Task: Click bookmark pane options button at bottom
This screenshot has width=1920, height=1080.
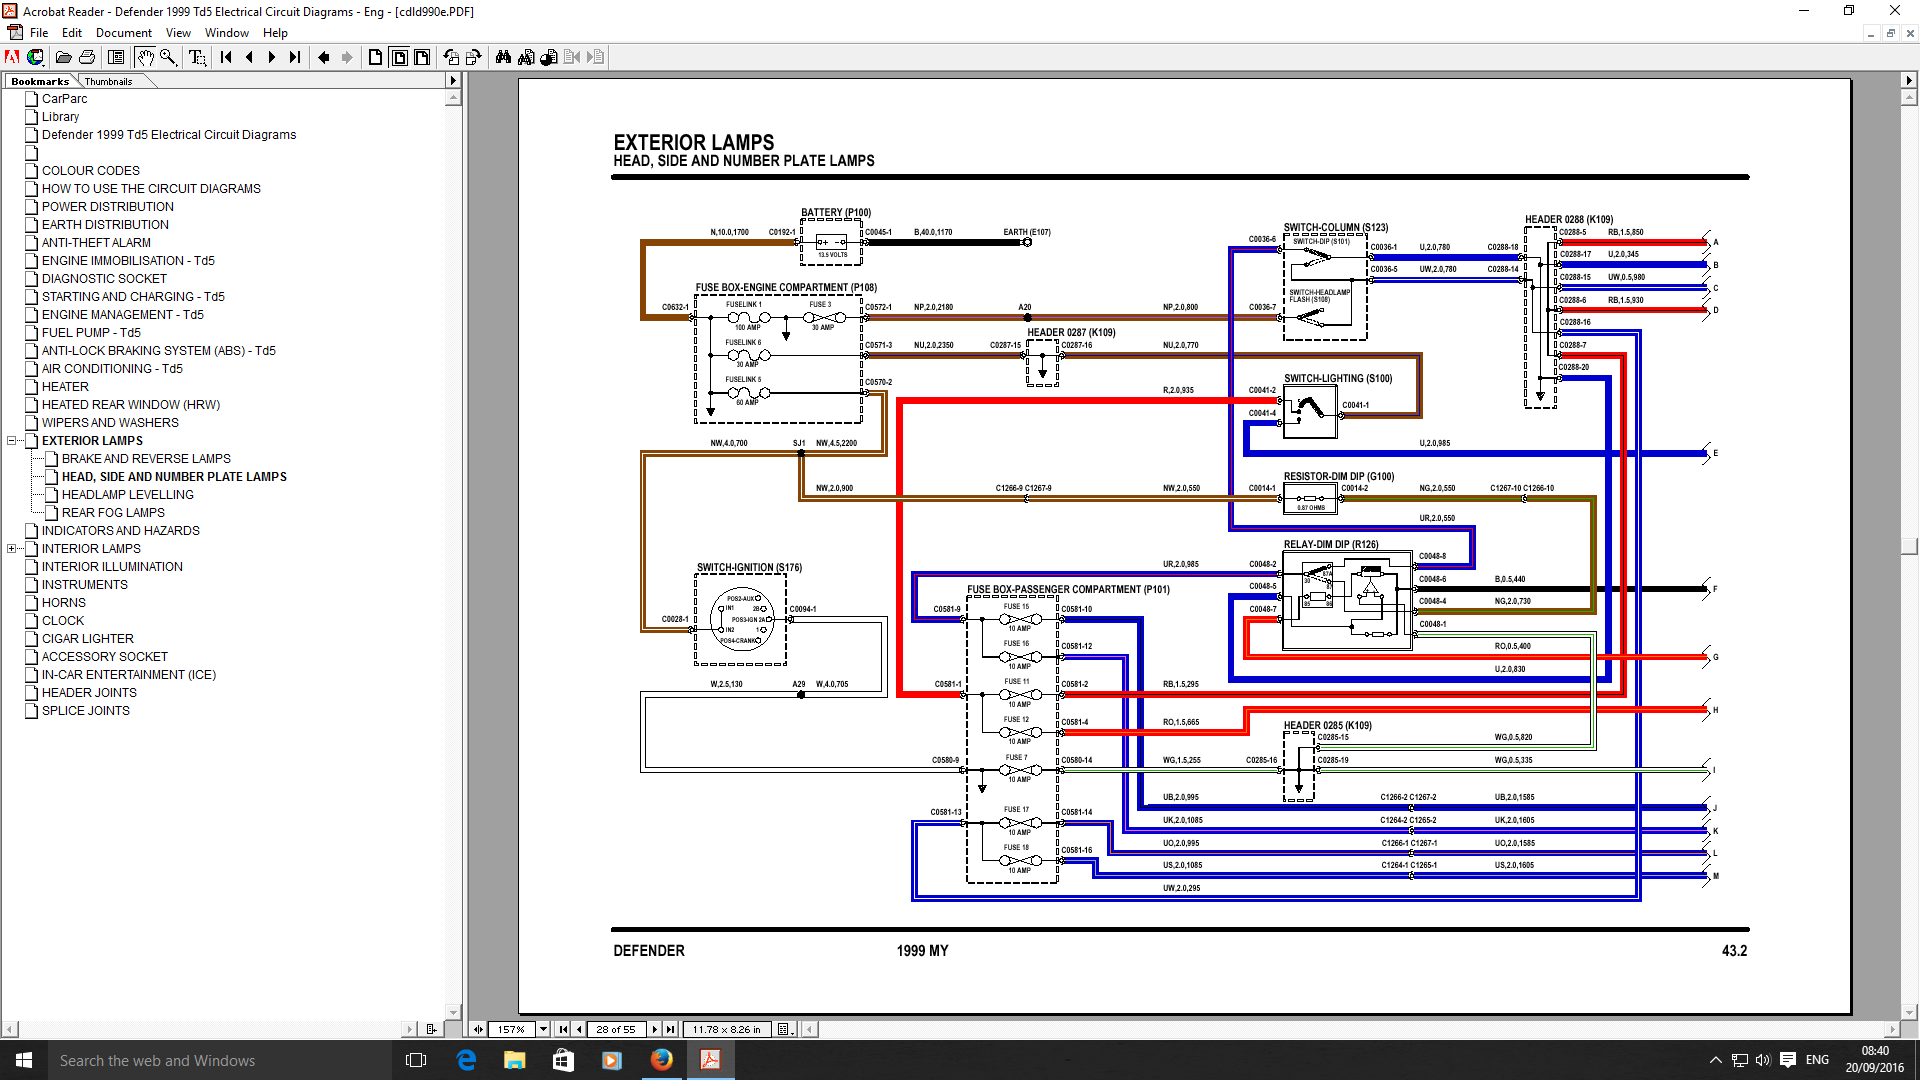Action: [x=431, y=1029]
